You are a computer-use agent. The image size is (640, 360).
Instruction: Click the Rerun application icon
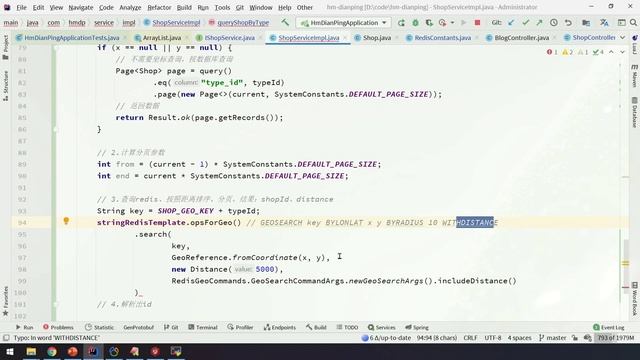[x=401, y=23]
